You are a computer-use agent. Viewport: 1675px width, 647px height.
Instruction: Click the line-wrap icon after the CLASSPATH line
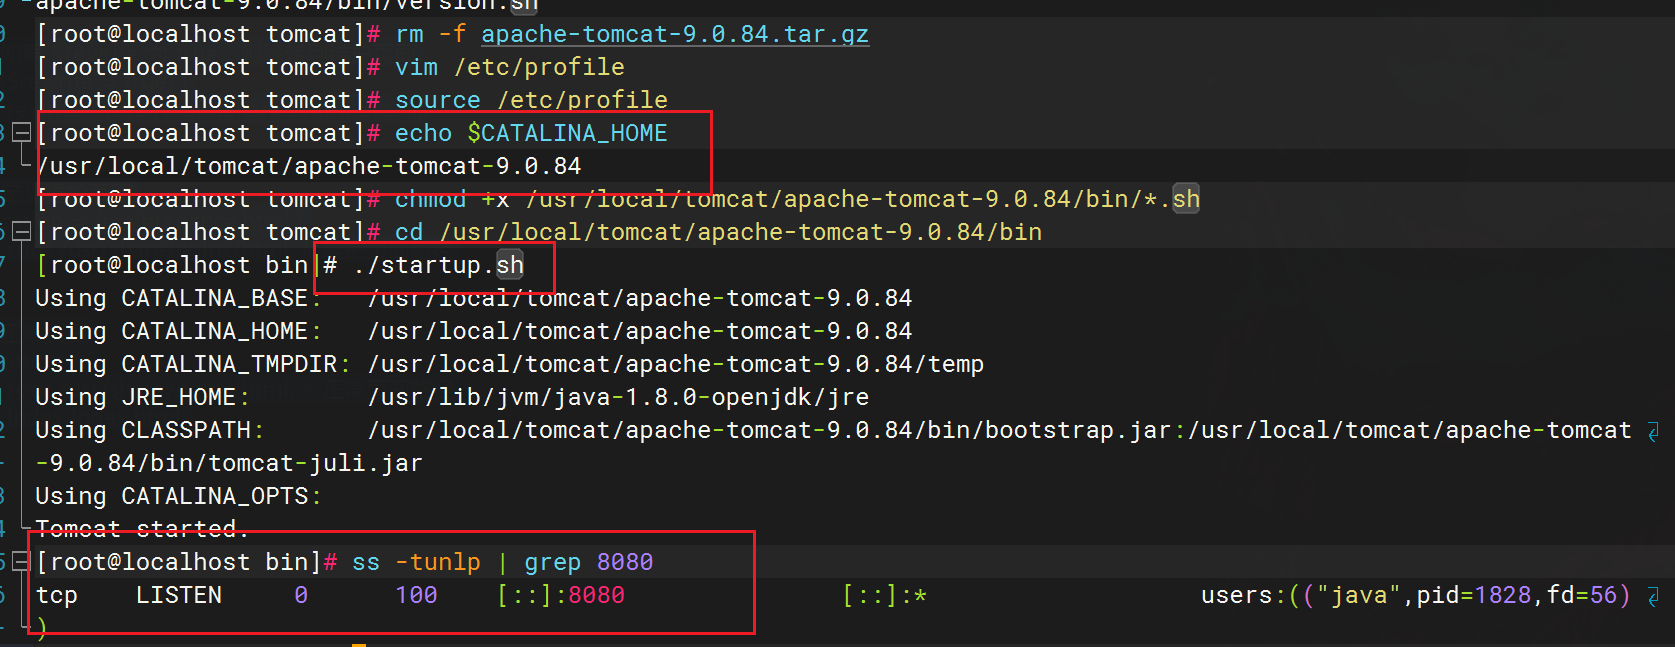tap(1653, 431)
